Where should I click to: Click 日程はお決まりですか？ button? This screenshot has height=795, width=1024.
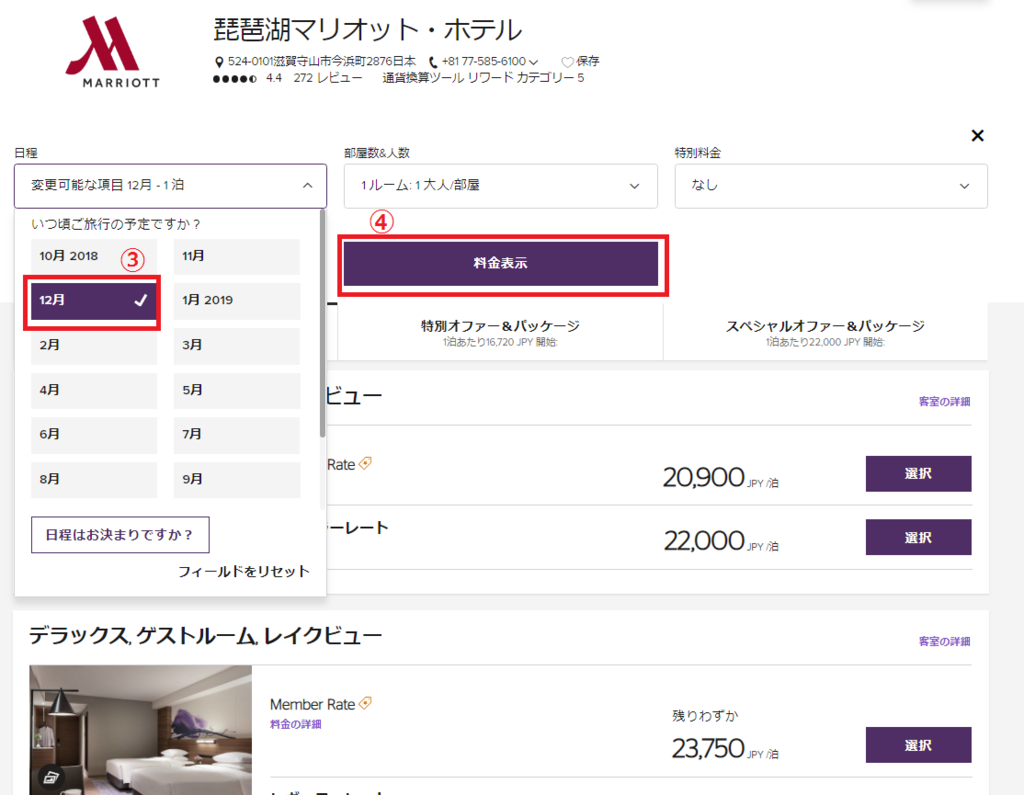click(x=120, y=535)
